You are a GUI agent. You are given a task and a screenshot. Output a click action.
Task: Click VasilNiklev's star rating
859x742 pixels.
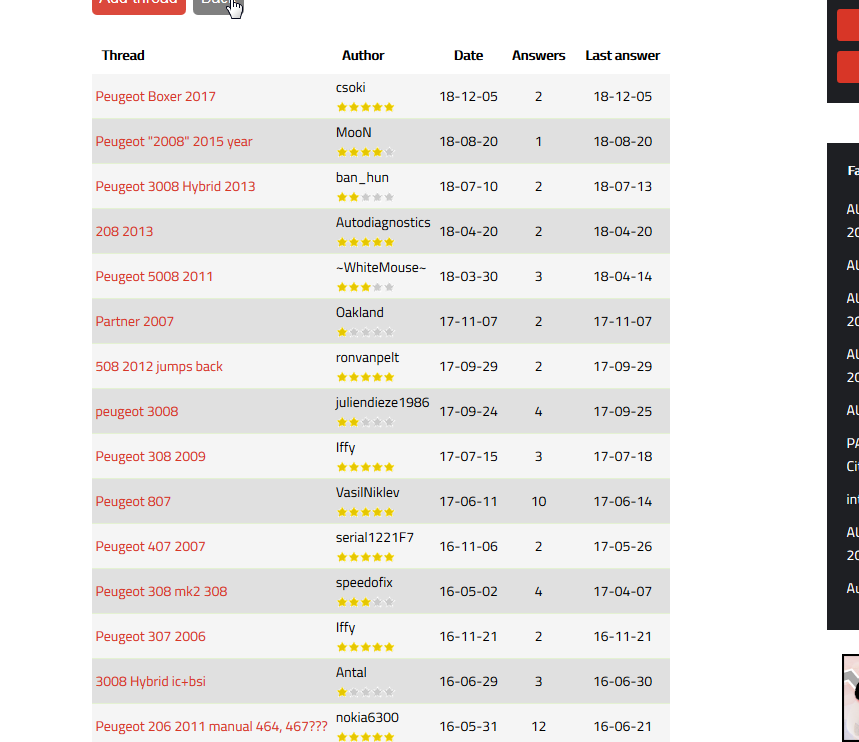coord(365,512)
